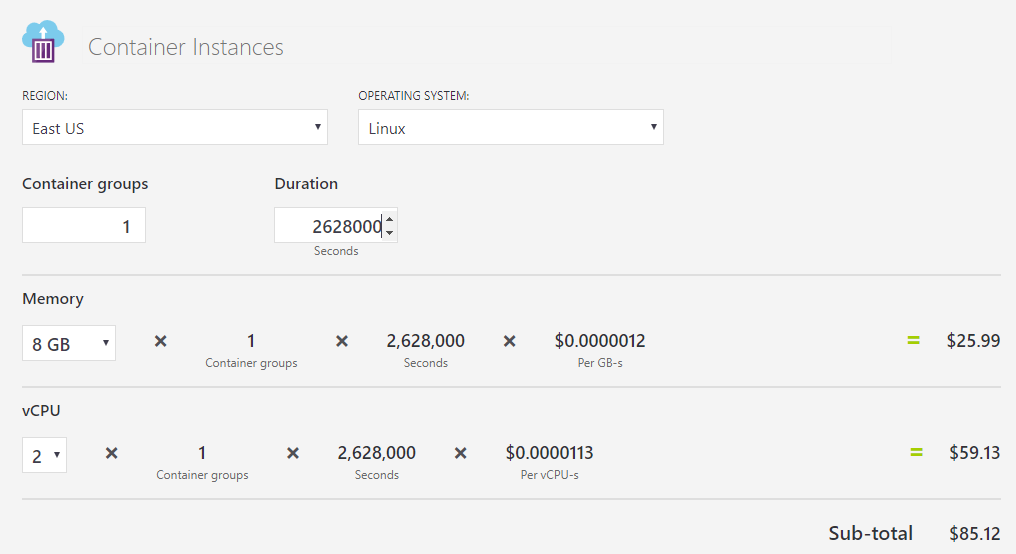Increase Duration with the stepper up arrow

[389, 219]
